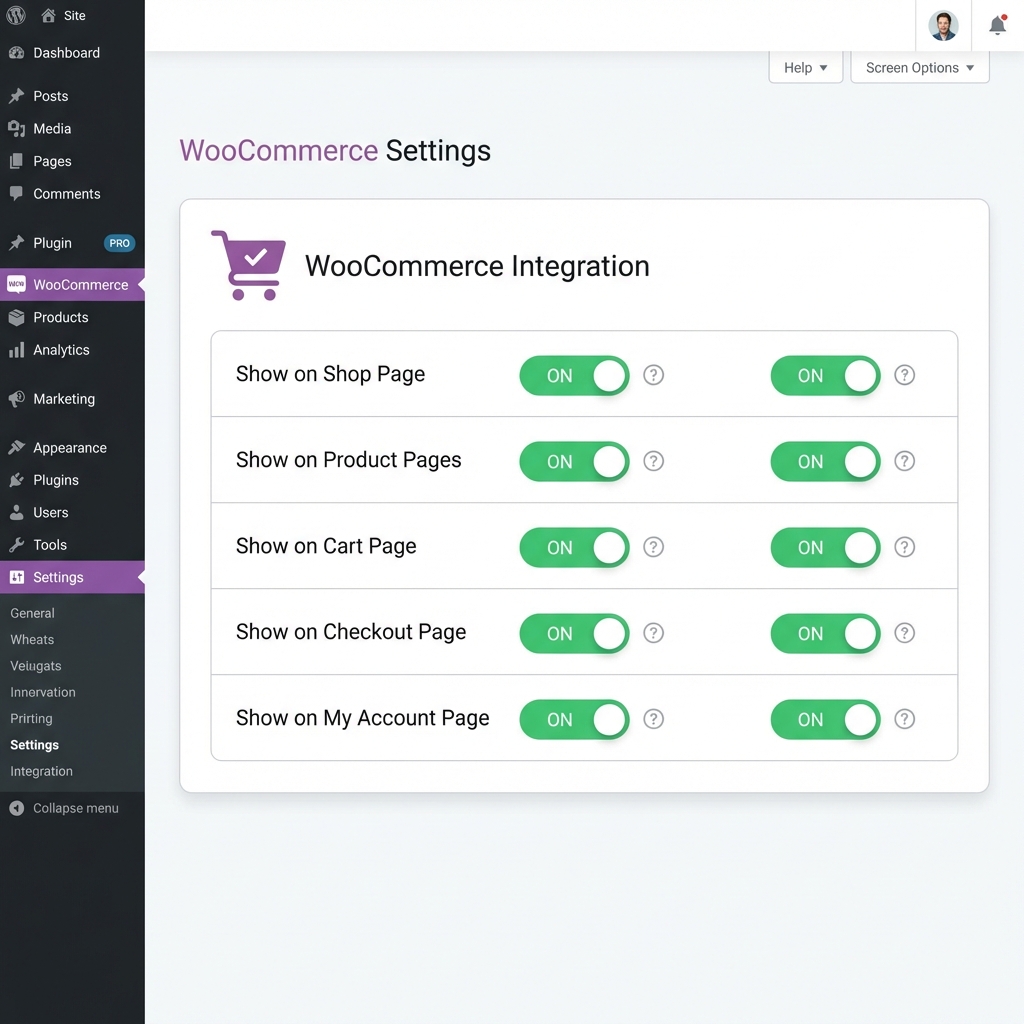Screen dimensions: 1024x1024
Task: Click the Woo logo icon in sidebar
Action: pyautogui.click(x=16, y=284)
